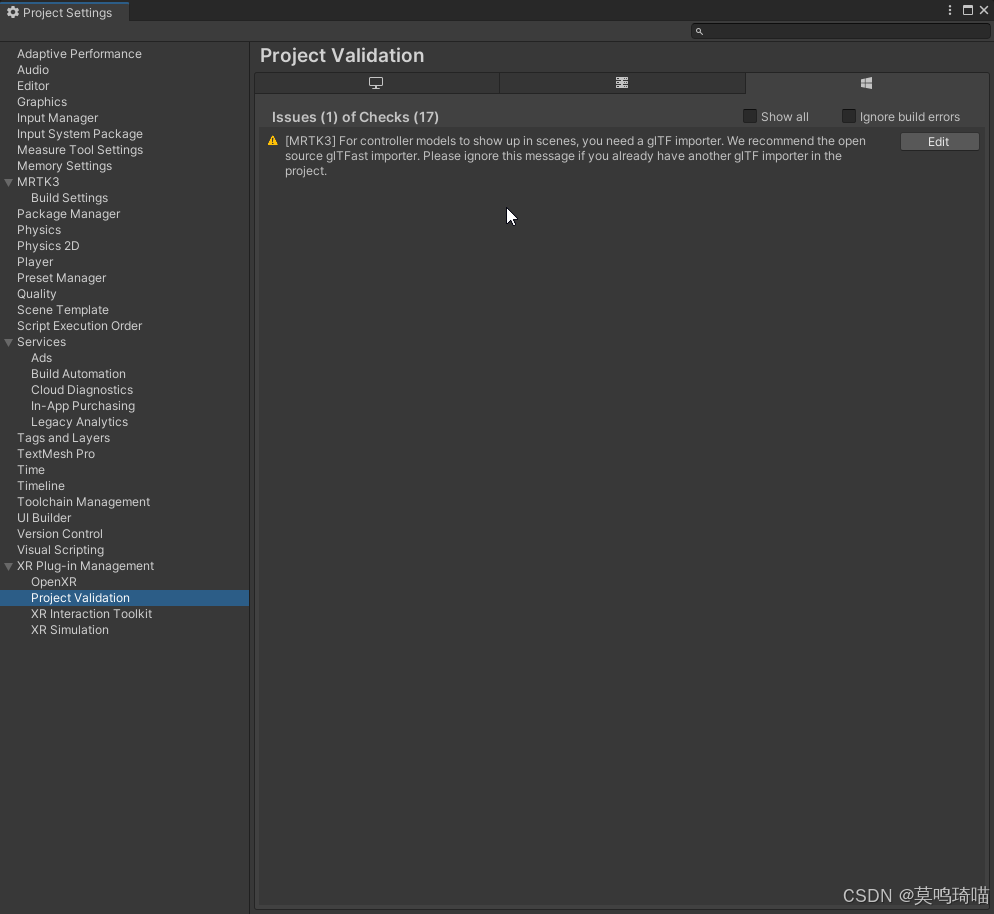Open UI Builder settings
Viewport: 994px width, 914px height.
click(44, 518)
